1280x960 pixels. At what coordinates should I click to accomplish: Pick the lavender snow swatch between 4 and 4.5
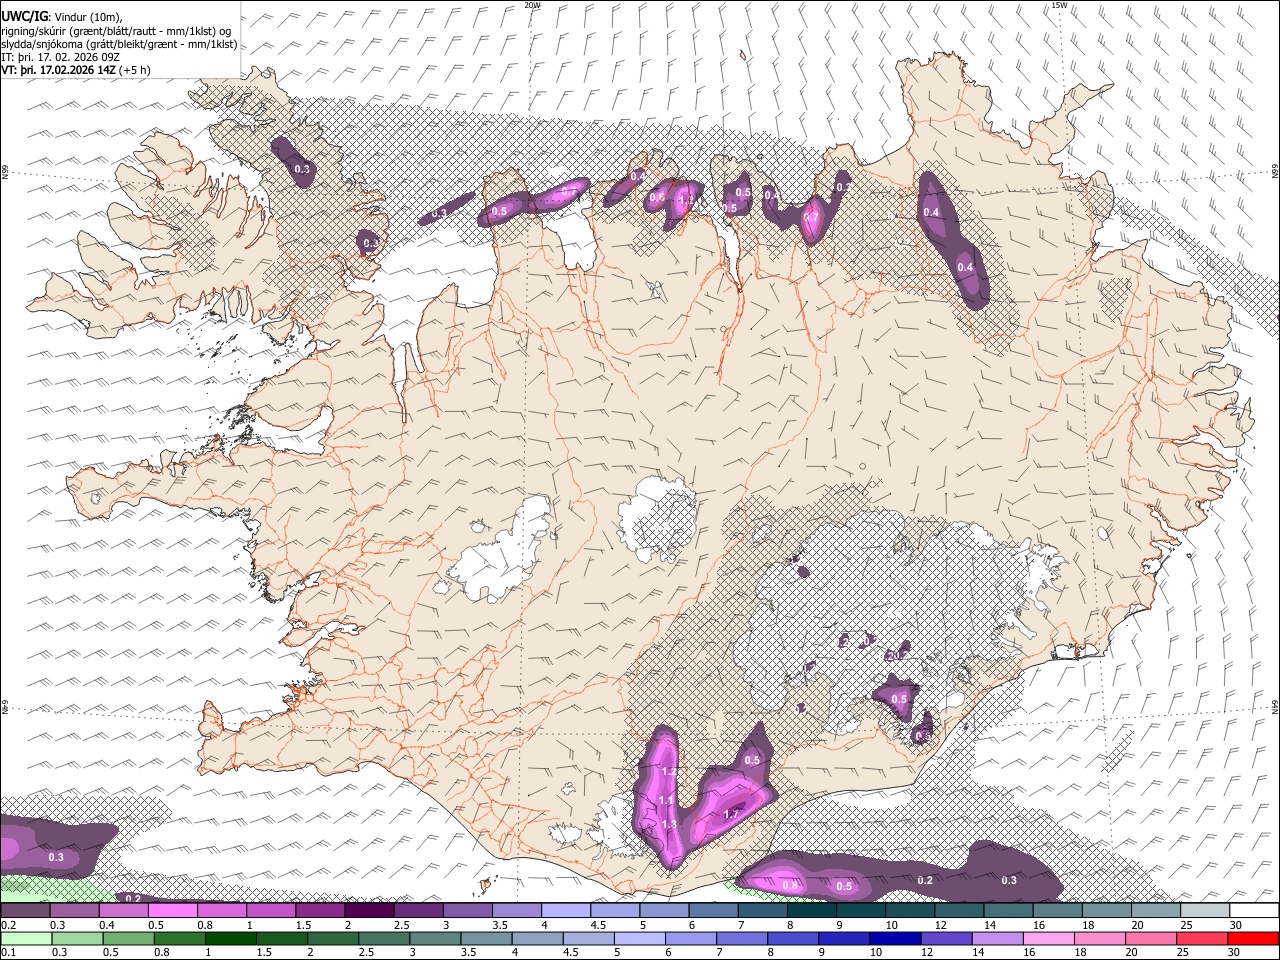[565, 911]
